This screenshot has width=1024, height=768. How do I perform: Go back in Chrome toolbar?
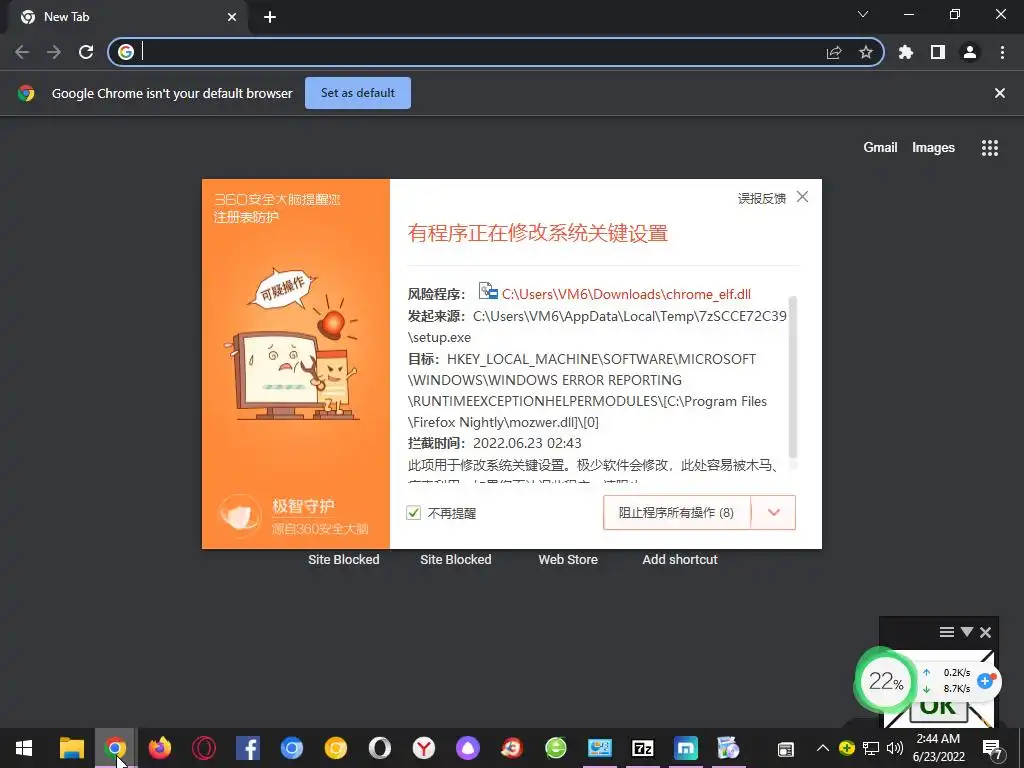tap(22, 52)
